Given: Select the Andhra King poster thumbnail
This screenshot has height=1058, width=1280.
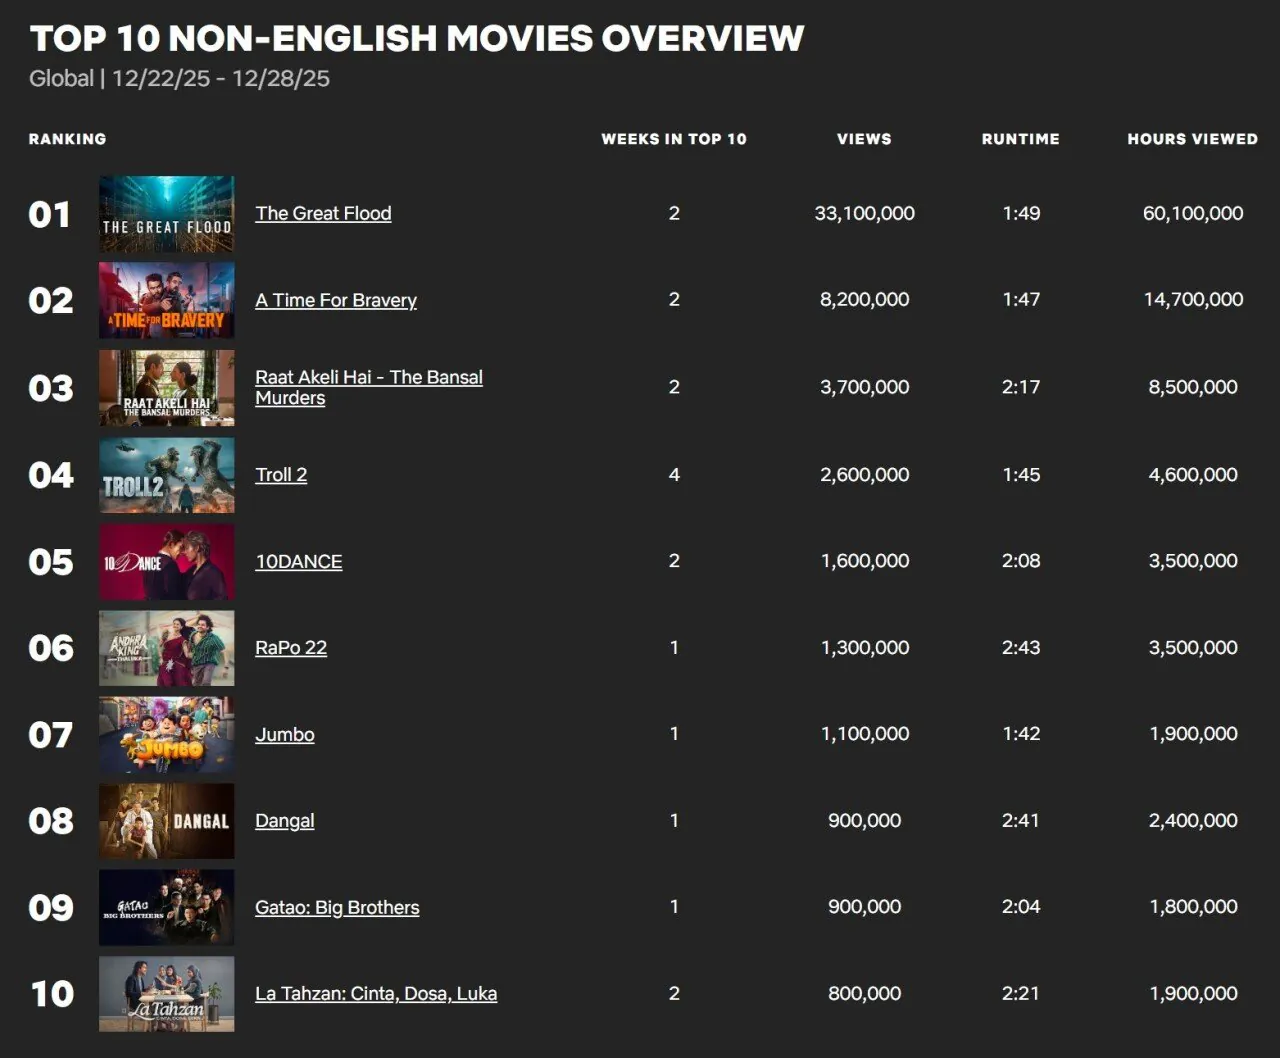Looking at the screenshot, I should pyautogui.click(x=166, y=647).
